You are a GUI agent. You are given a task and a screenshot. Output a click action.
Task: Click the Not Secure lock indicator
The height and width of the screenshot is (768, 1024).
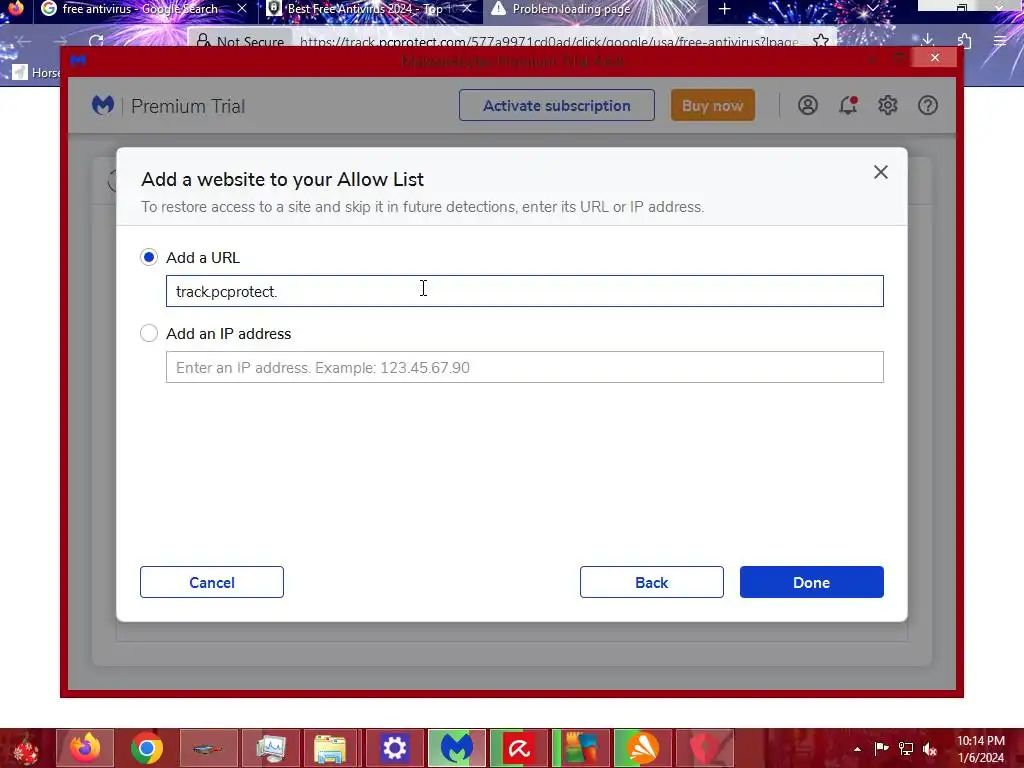[240, 42]
